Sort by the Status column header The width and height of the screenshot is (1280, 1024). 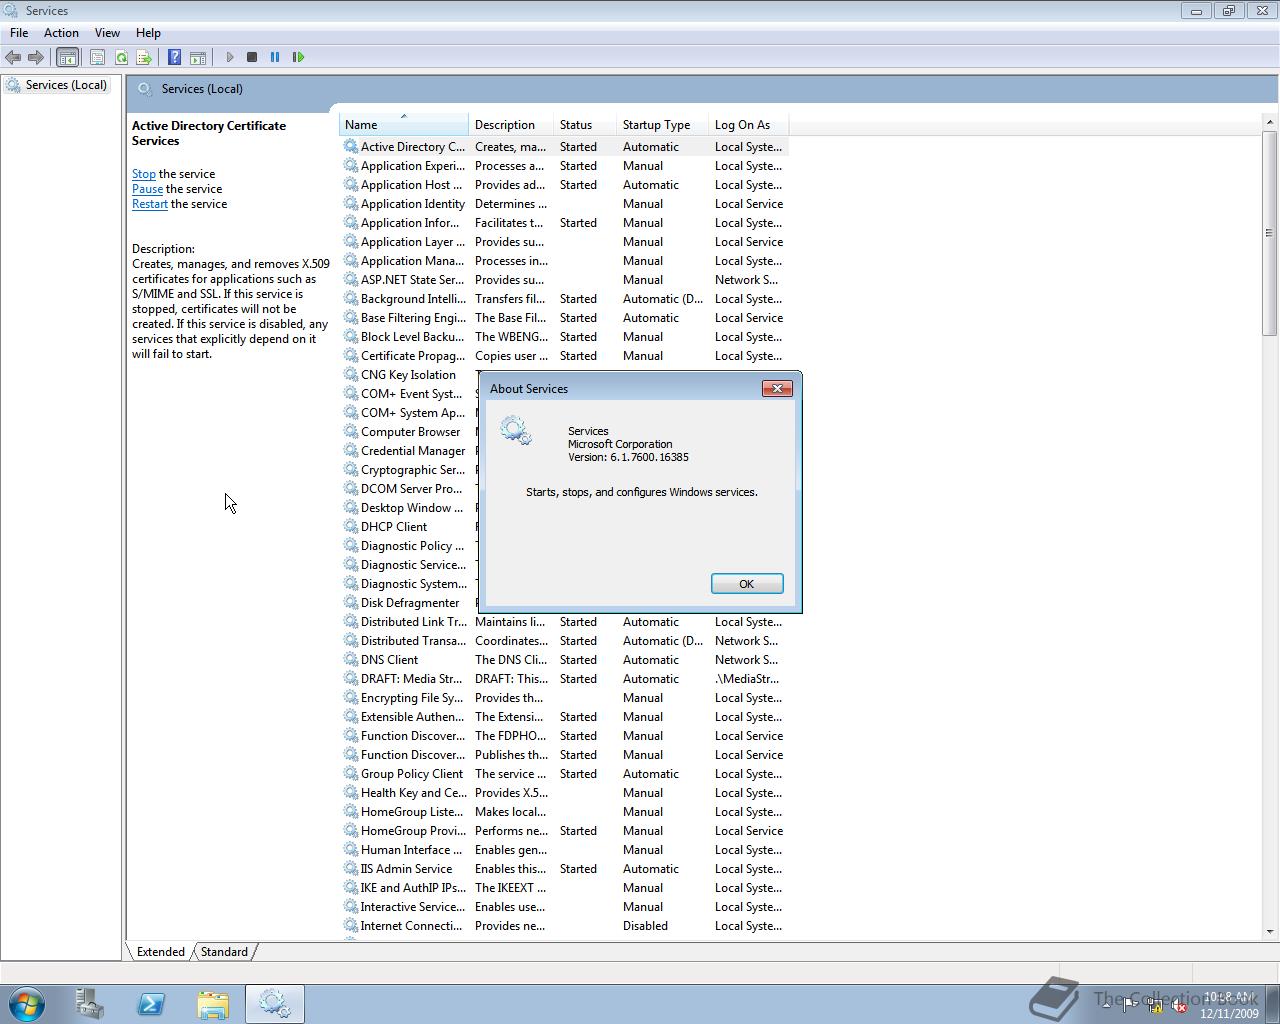point(585,125)
